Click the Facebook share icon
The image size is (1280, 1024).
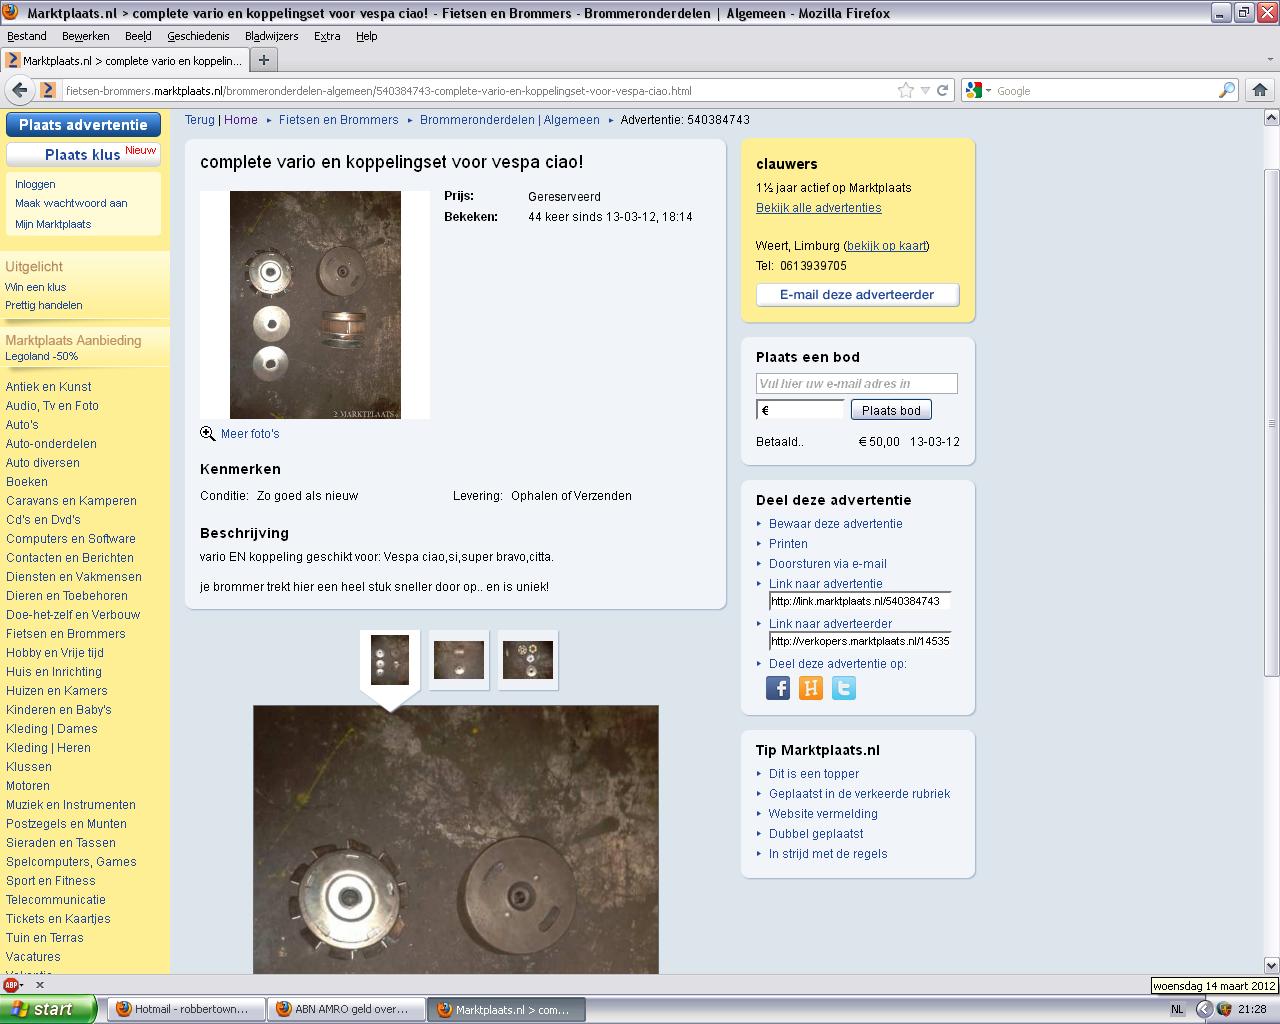[778, 688]
